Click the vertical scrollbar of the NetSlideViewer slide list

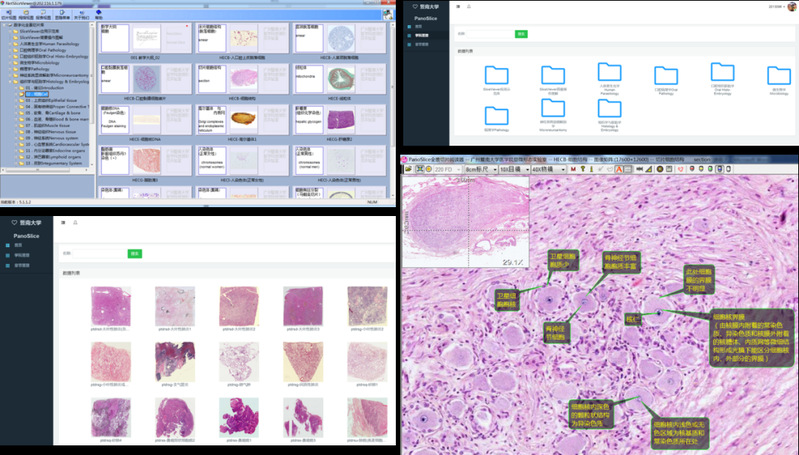(x=390, y=100)
